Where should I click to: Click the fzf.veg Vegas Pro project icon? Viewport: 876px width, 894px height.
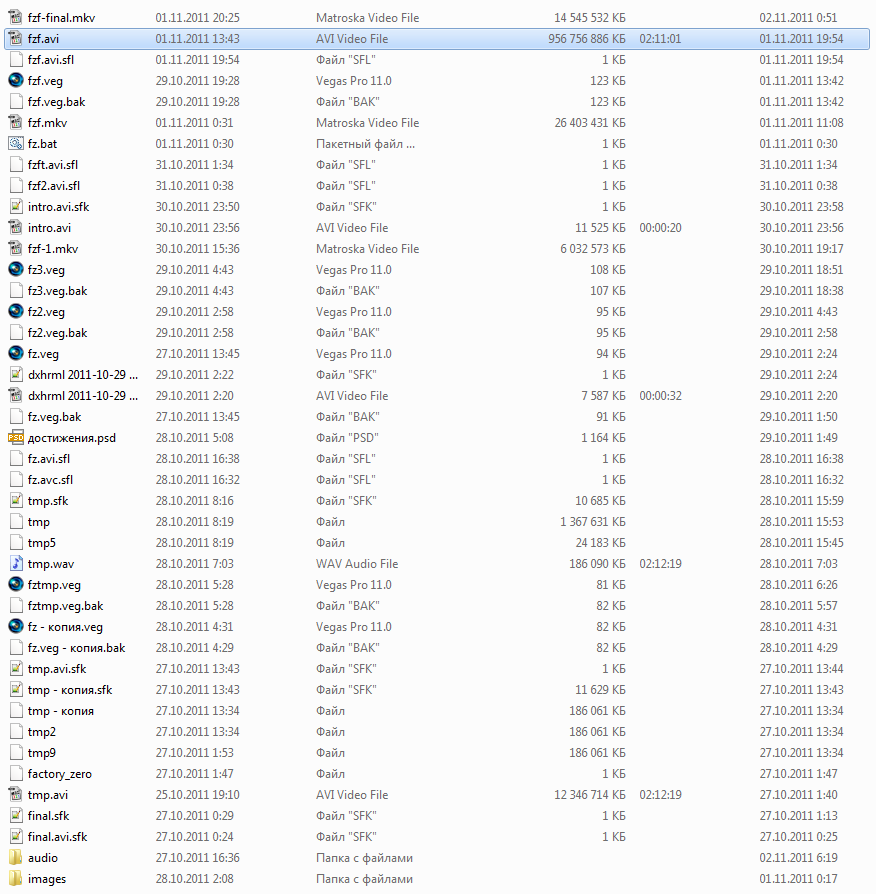click(x=16, y=80)
